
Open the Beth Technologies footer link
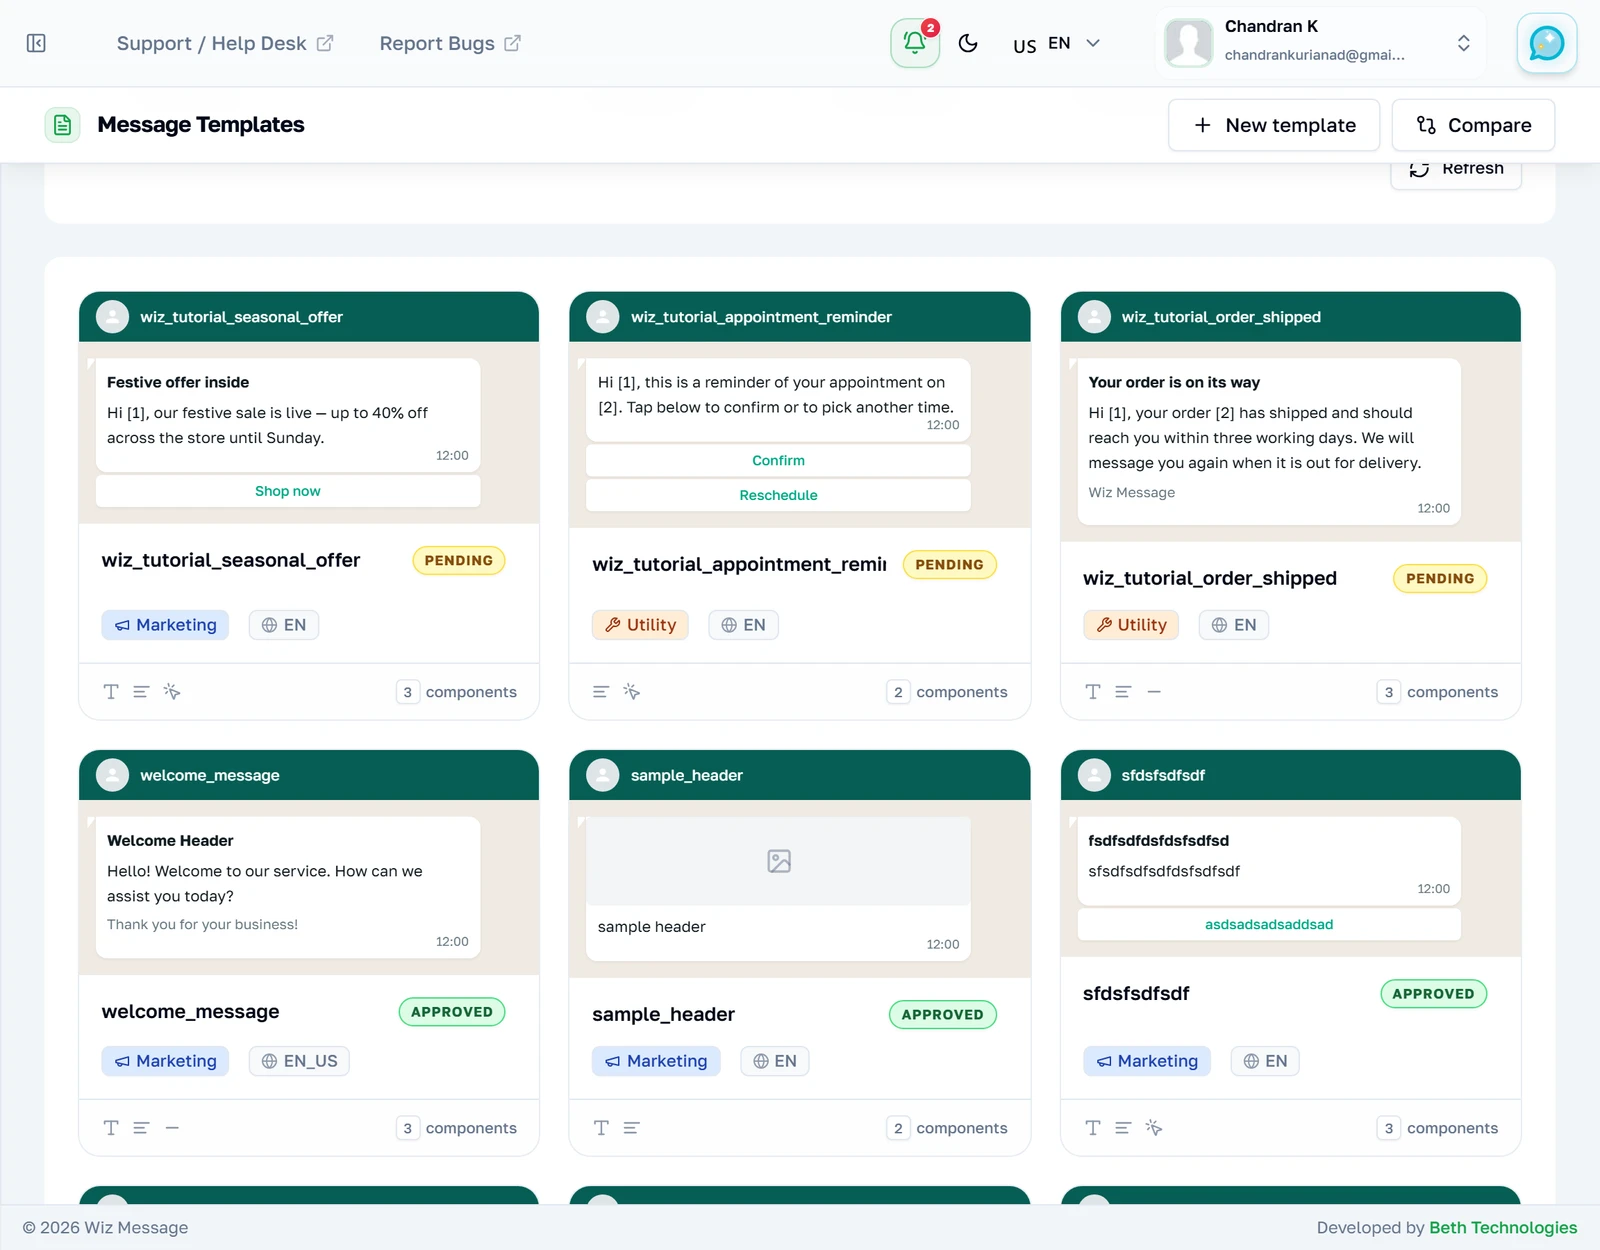[x=1503, y=1228]
